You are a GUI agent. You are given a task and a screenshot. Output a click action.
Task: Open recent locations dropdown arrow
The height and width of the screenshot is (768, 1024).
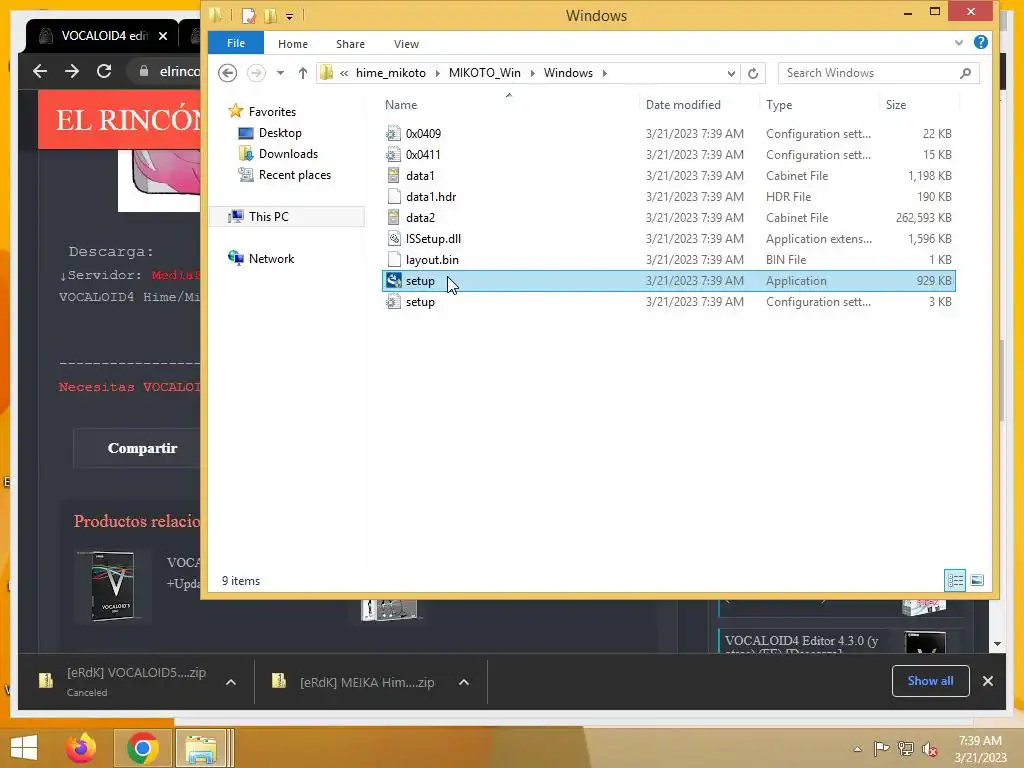(x=280, y=73)
